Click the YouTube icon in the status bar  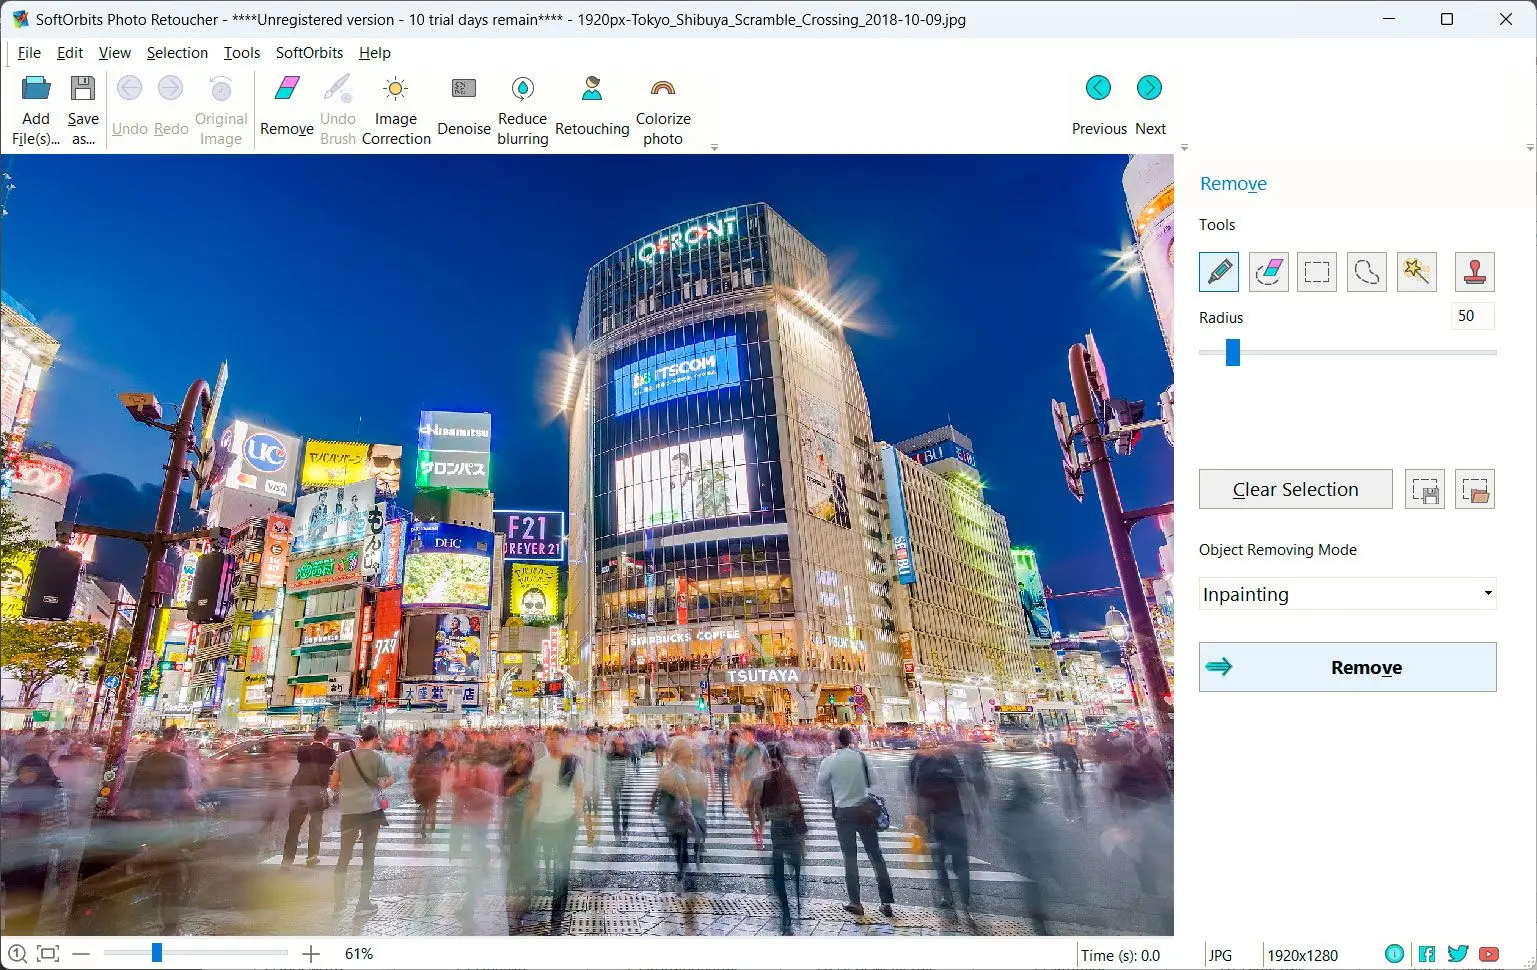click(1488, 953)
